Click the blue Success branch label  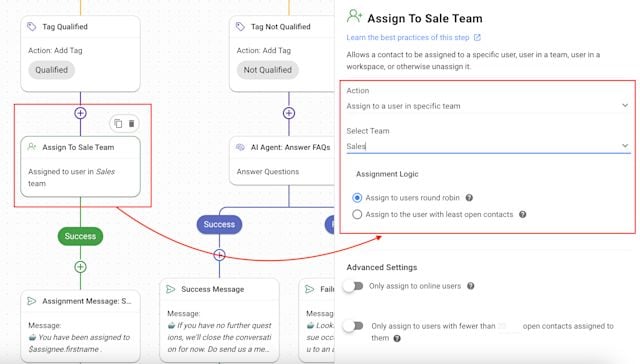coord(219,224)
